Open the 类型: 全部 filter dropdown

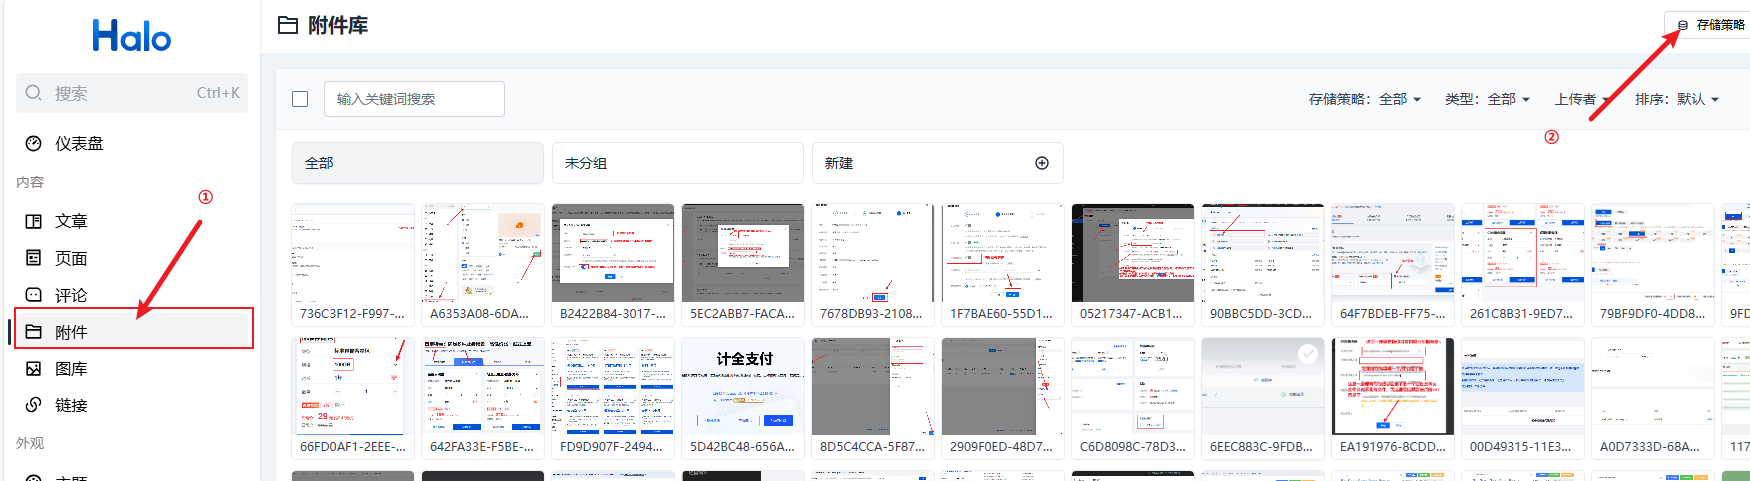1487,99
